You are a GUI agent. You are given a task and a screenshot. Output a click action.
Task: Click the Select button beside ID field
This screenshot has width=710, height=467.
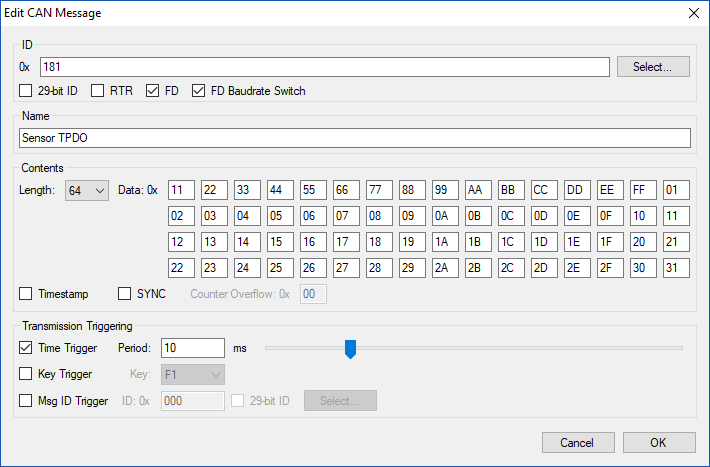point(654,67)
